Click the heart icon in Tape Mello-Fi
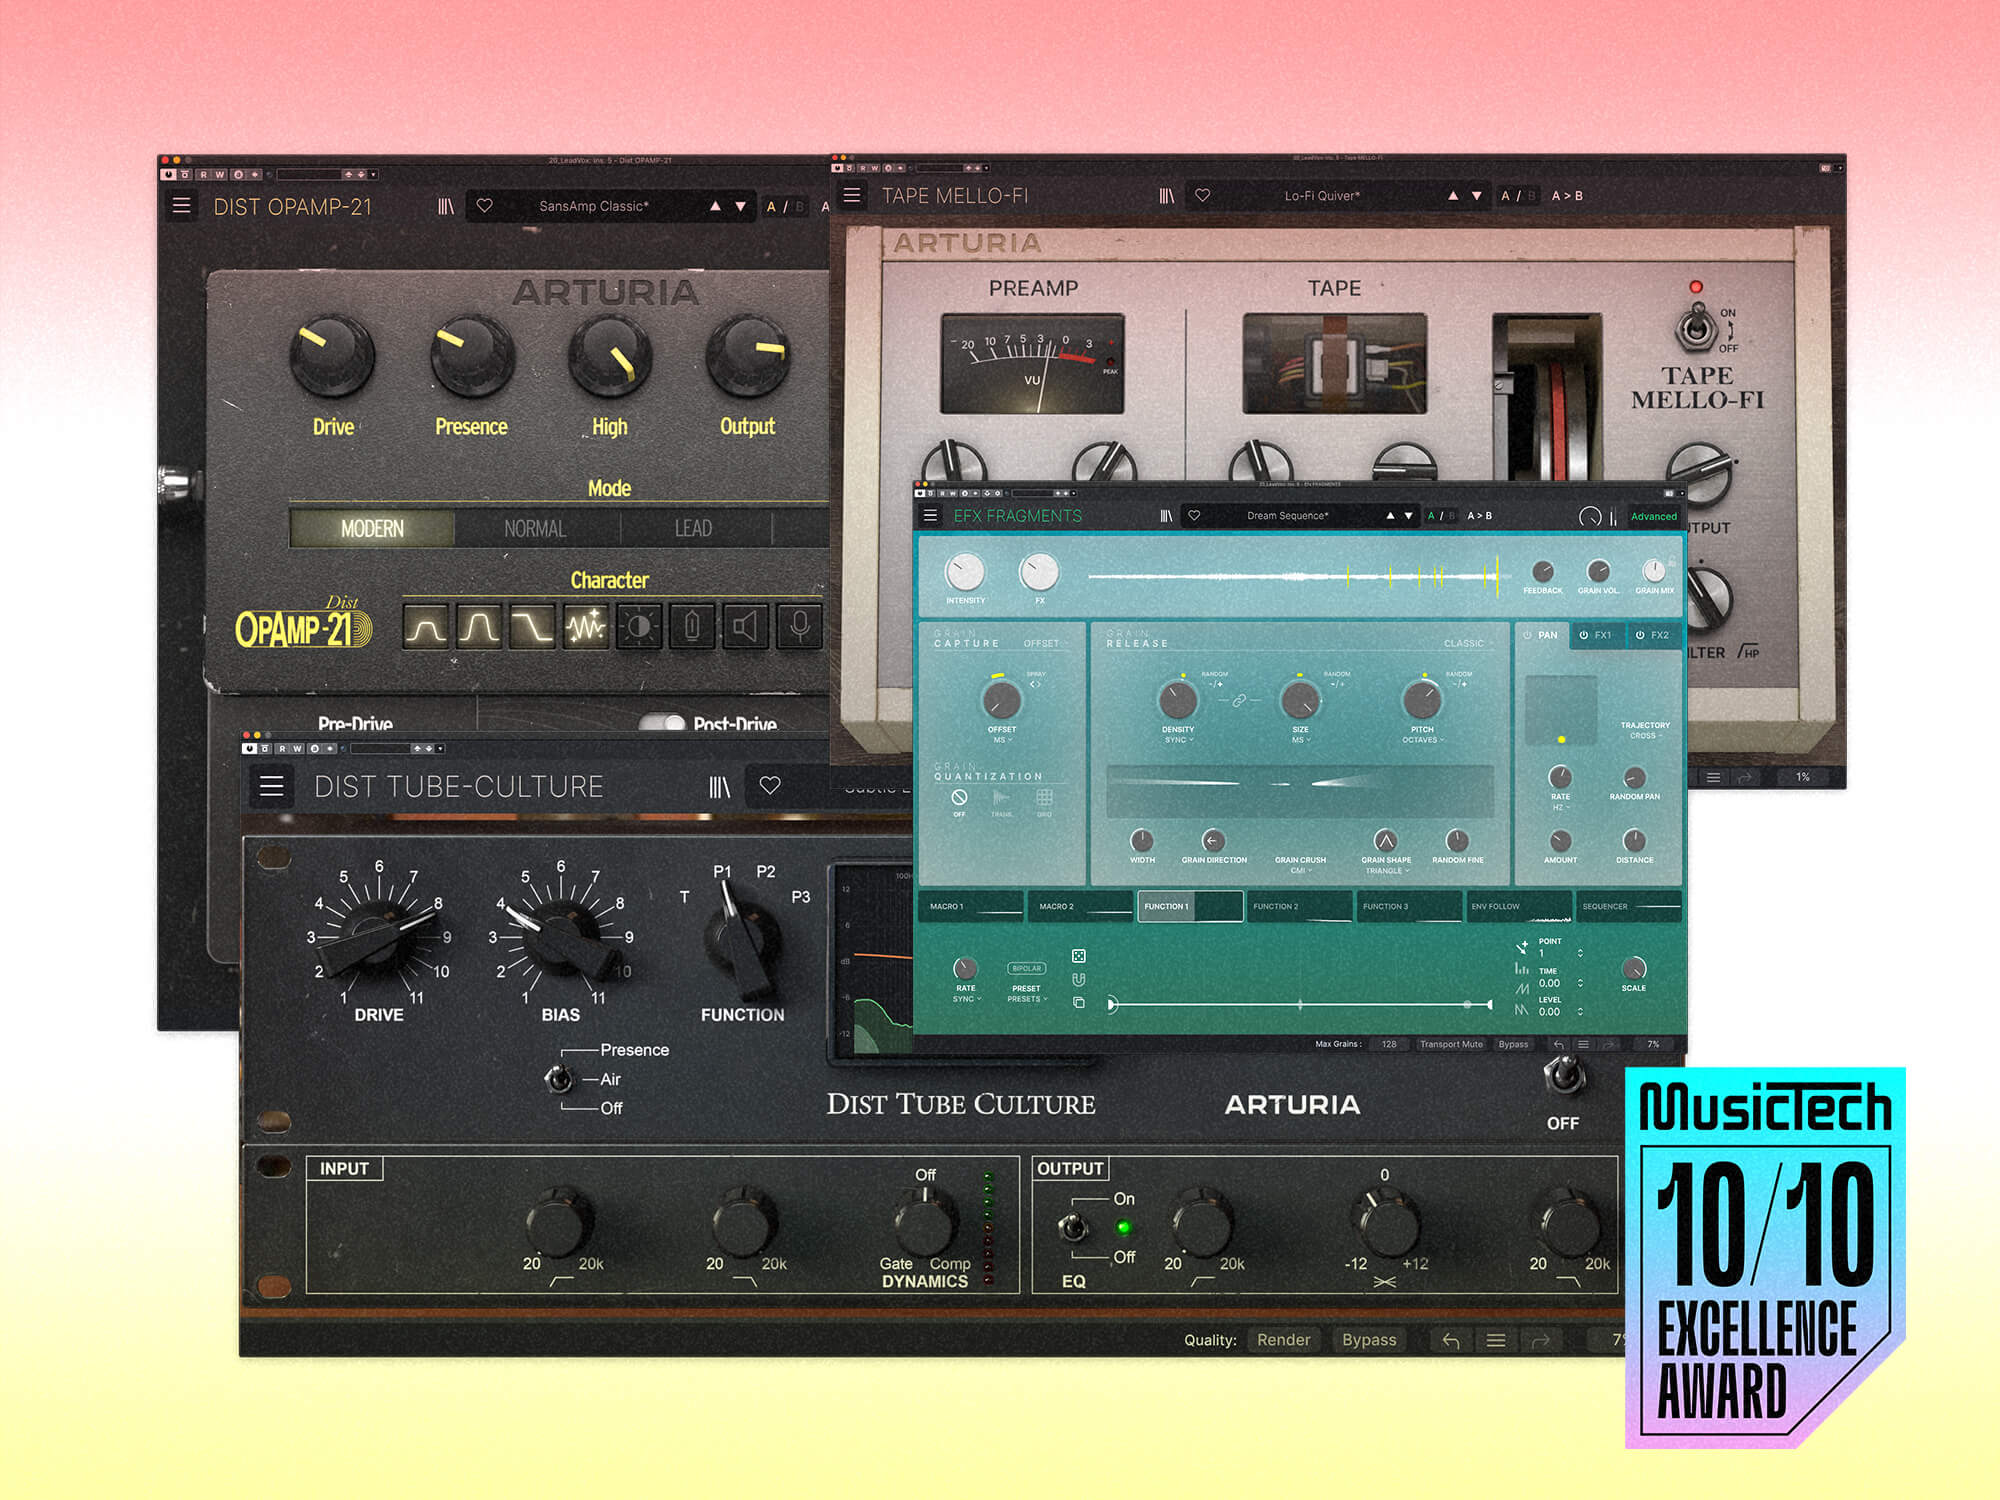 click(1203, 196)
